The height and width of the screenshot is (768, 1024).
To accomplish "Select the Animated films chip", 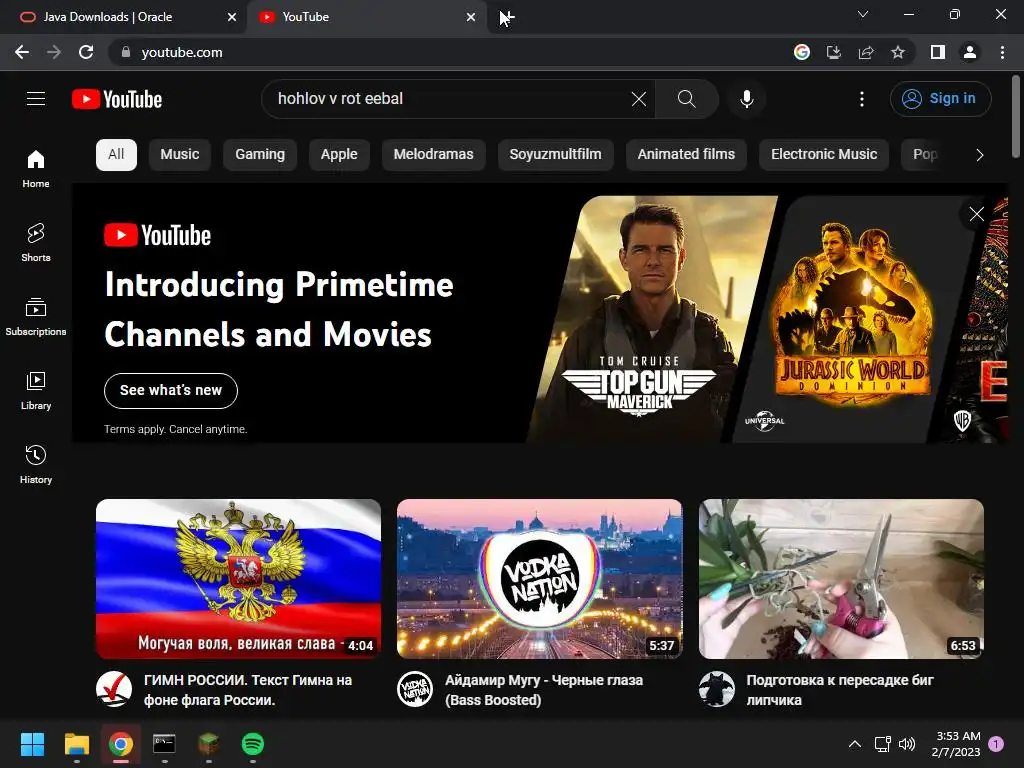I will tap(686, 155).
